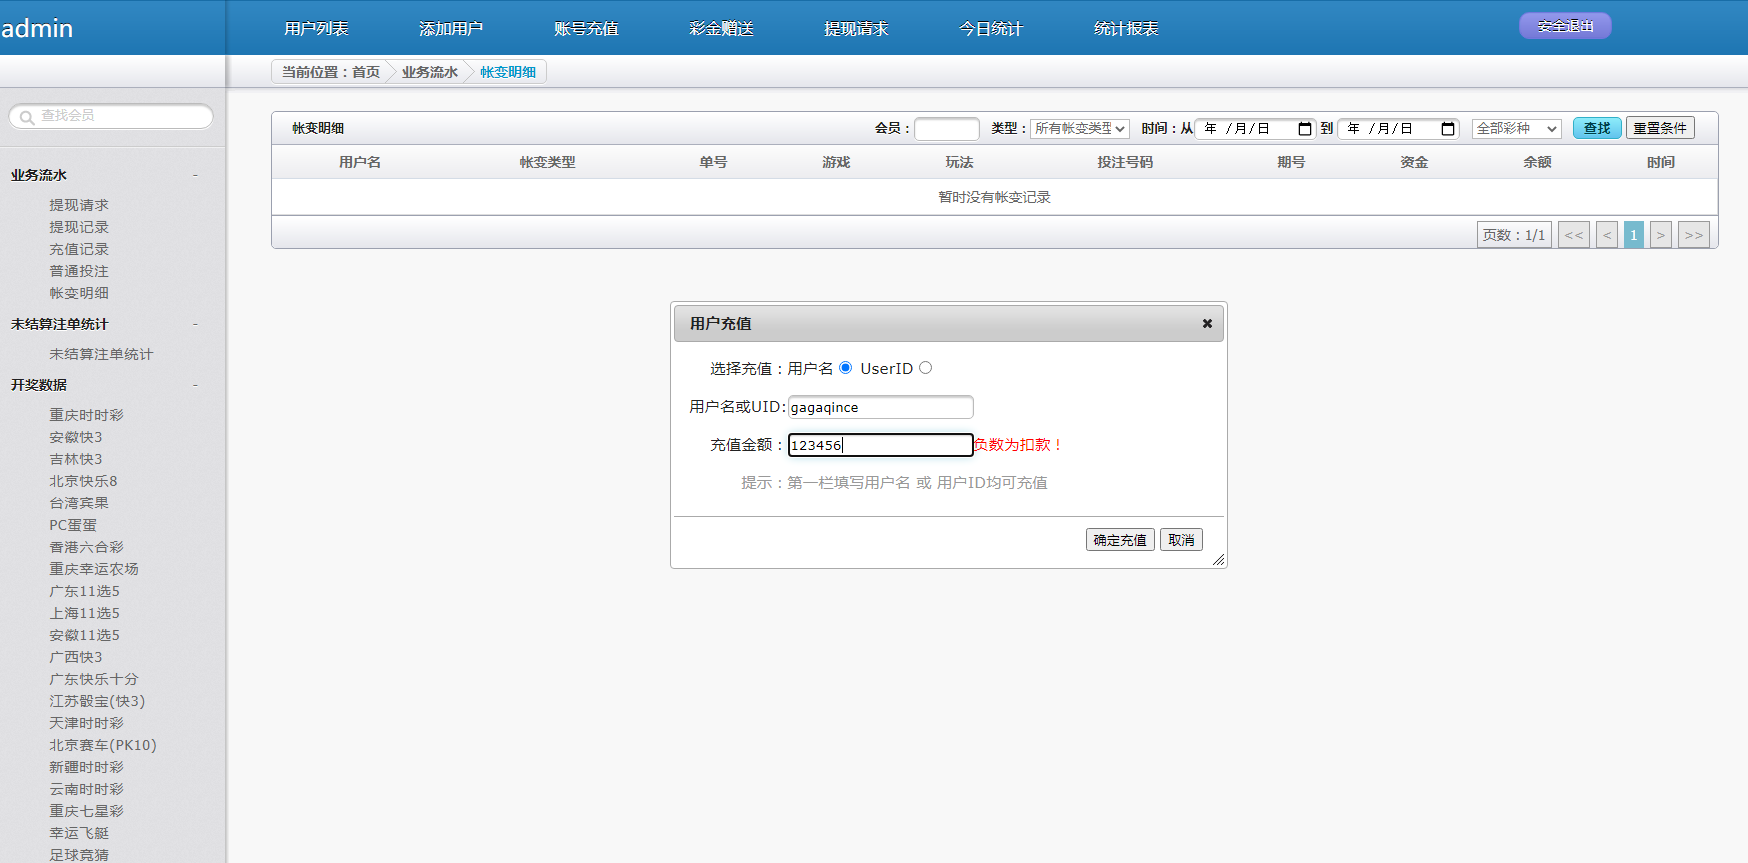1748x863 pixels.
Task: Click the search magnifier icon in member search
Action: [x=27, y=117]
